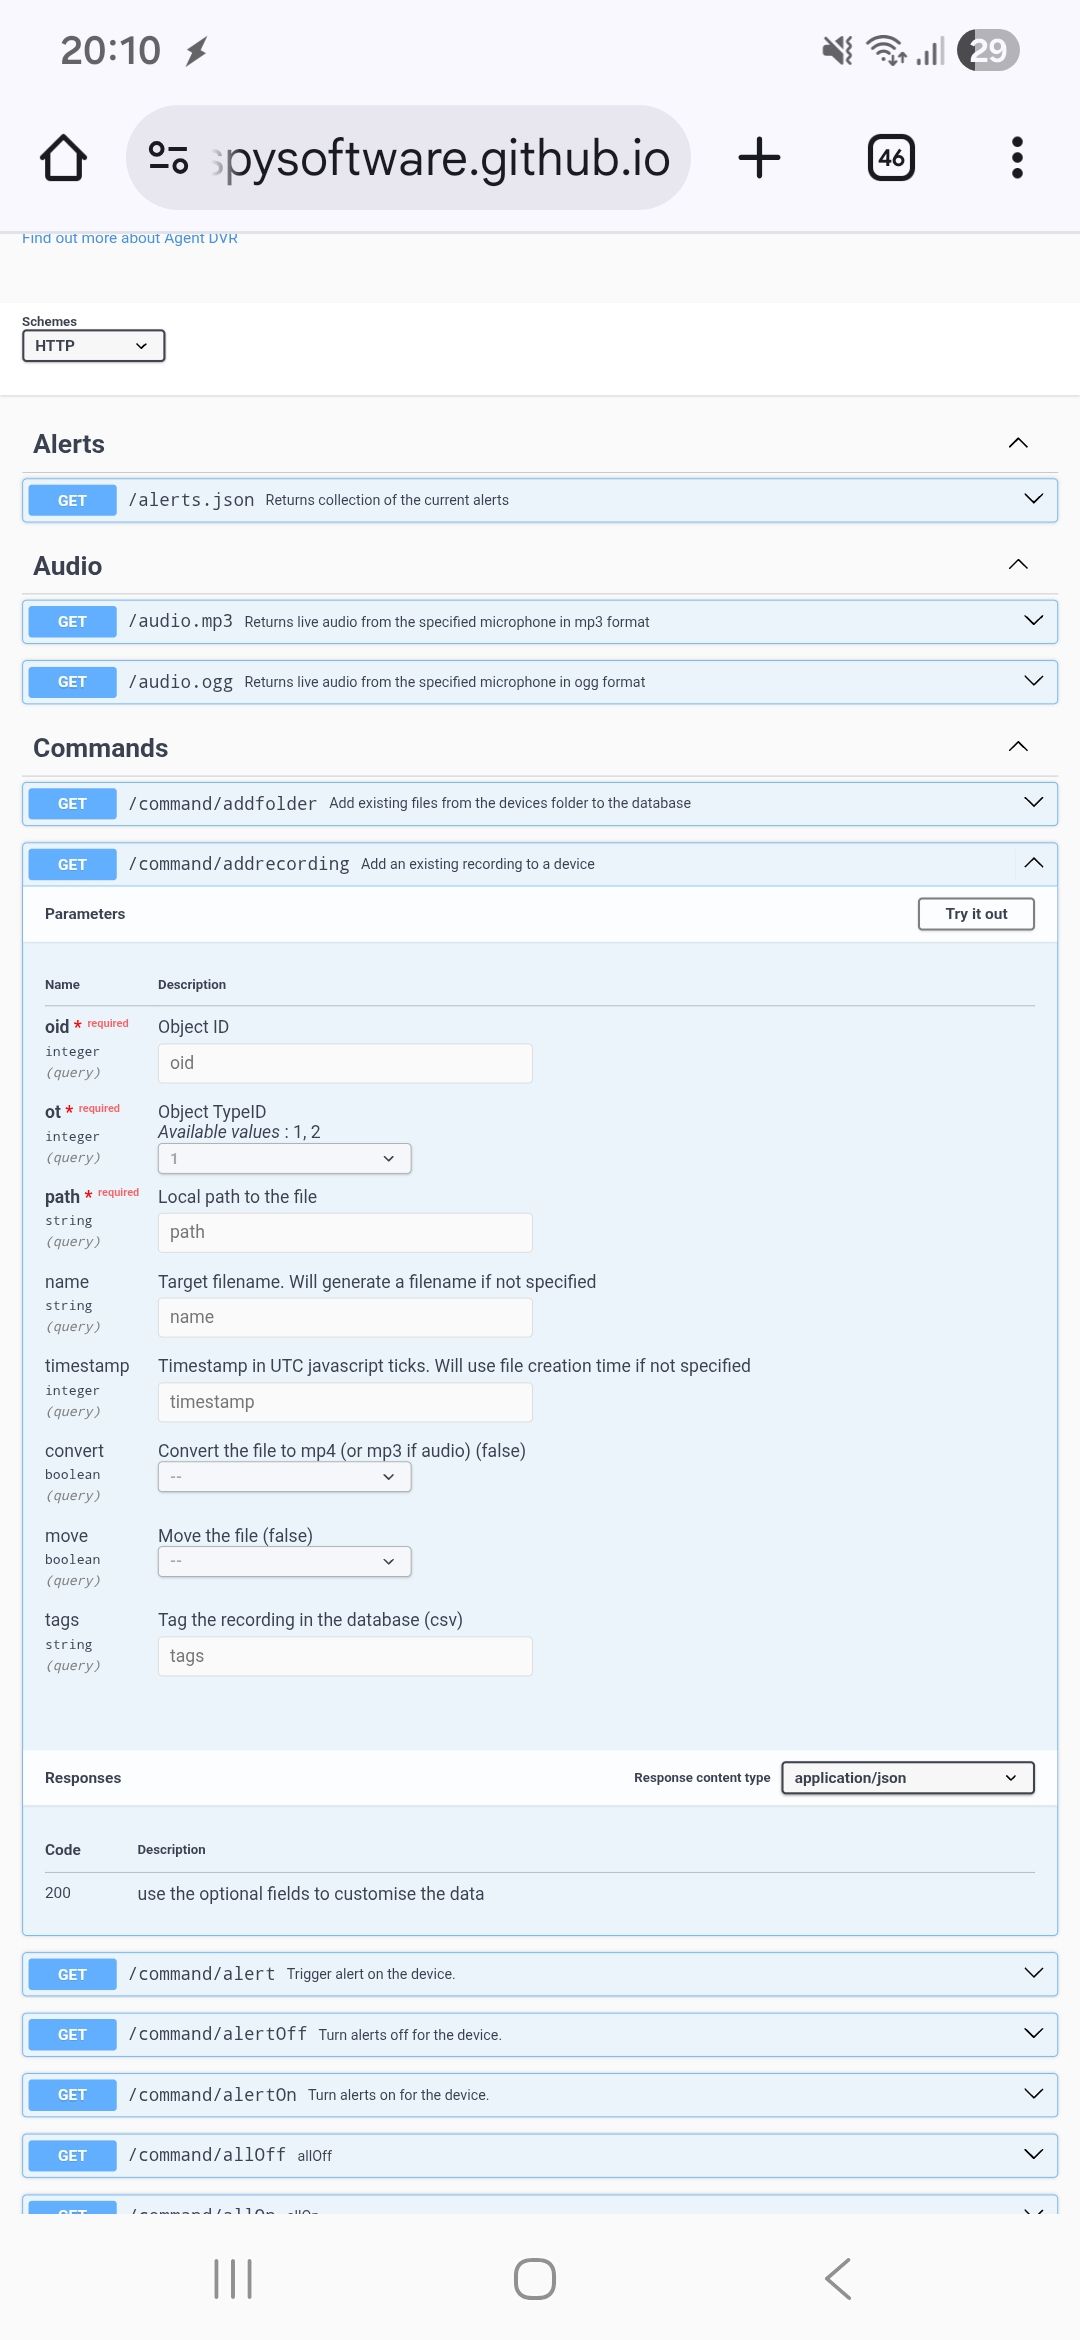Open the convert boolean dropdown

click(x=284, y=1477)
